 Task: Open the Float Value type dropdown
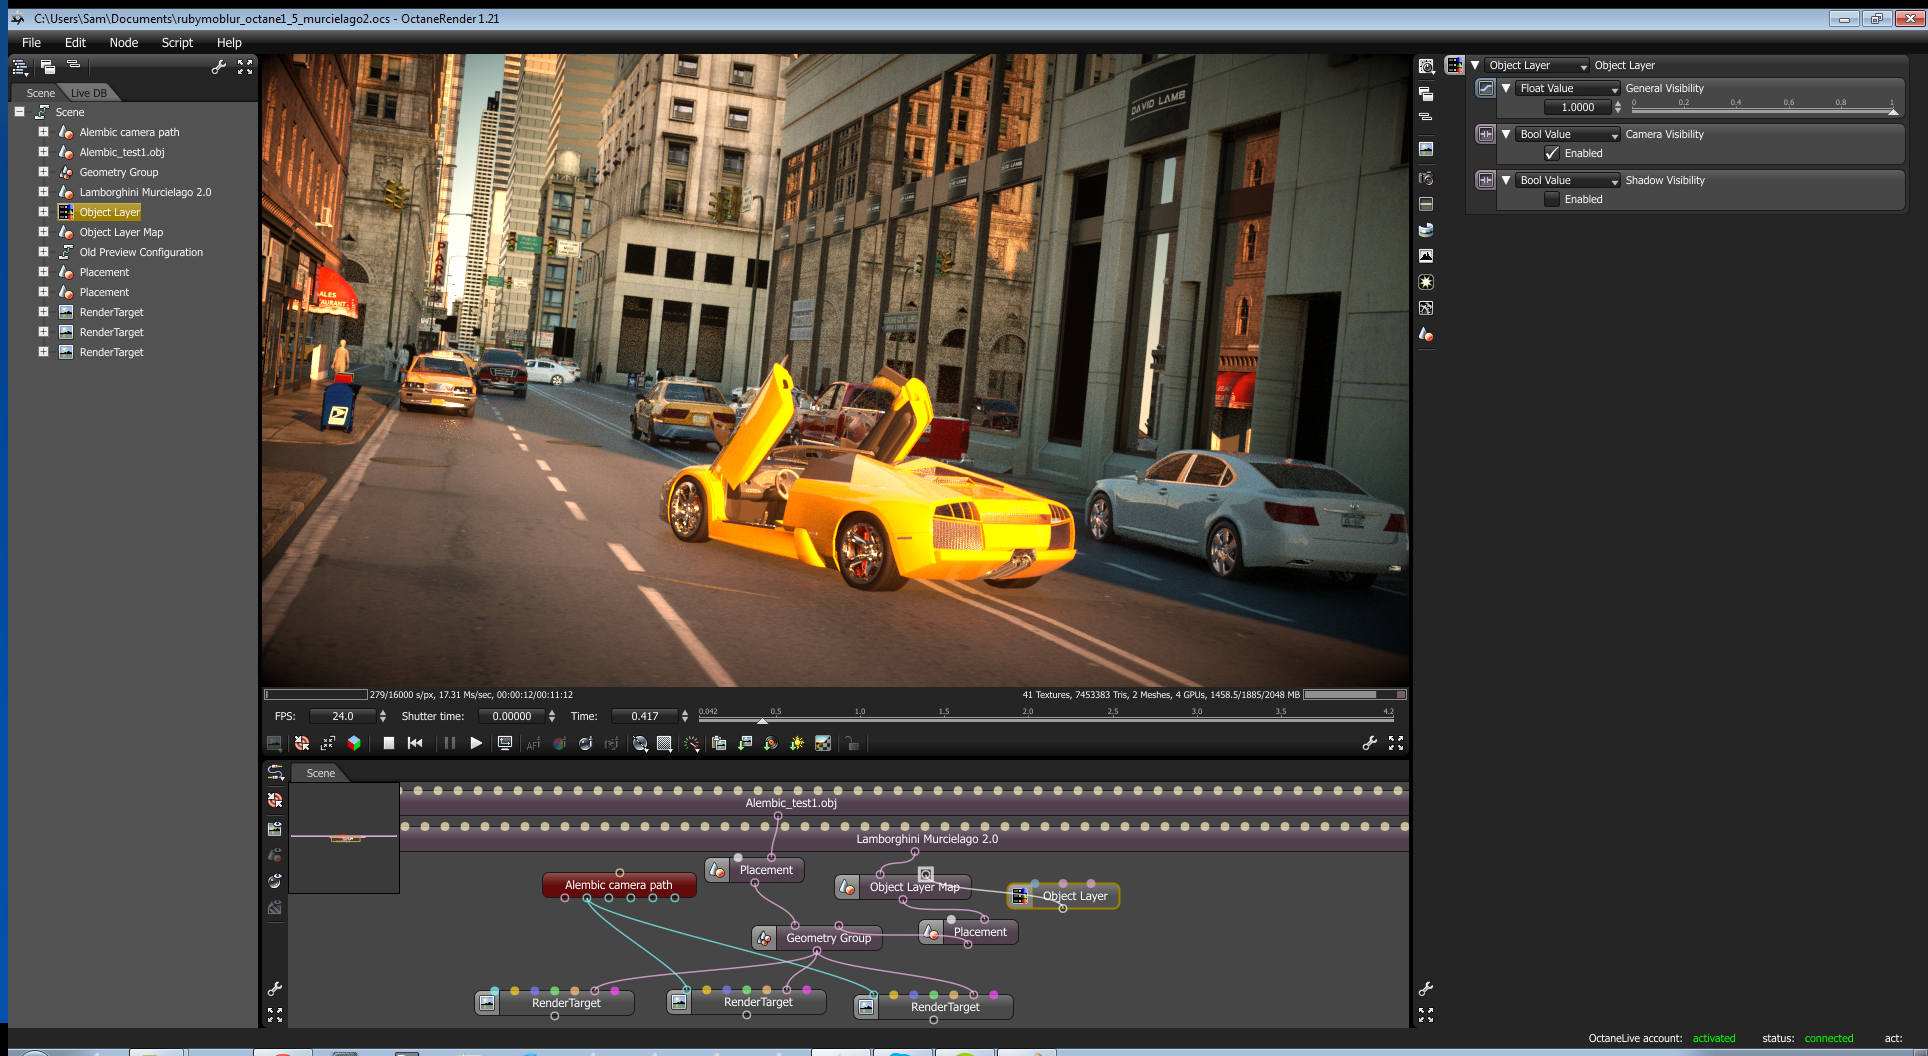pos(1567,88)
